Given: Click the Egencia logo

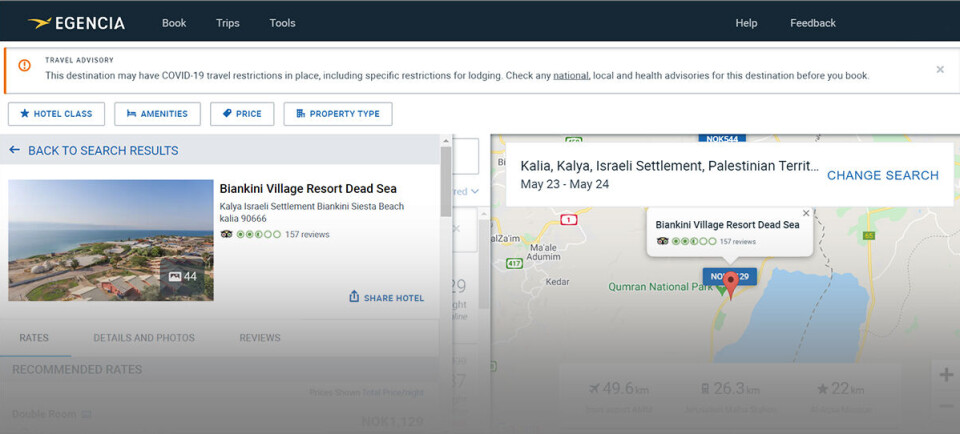Looking at the screenshot, I should tap(76, 23).
